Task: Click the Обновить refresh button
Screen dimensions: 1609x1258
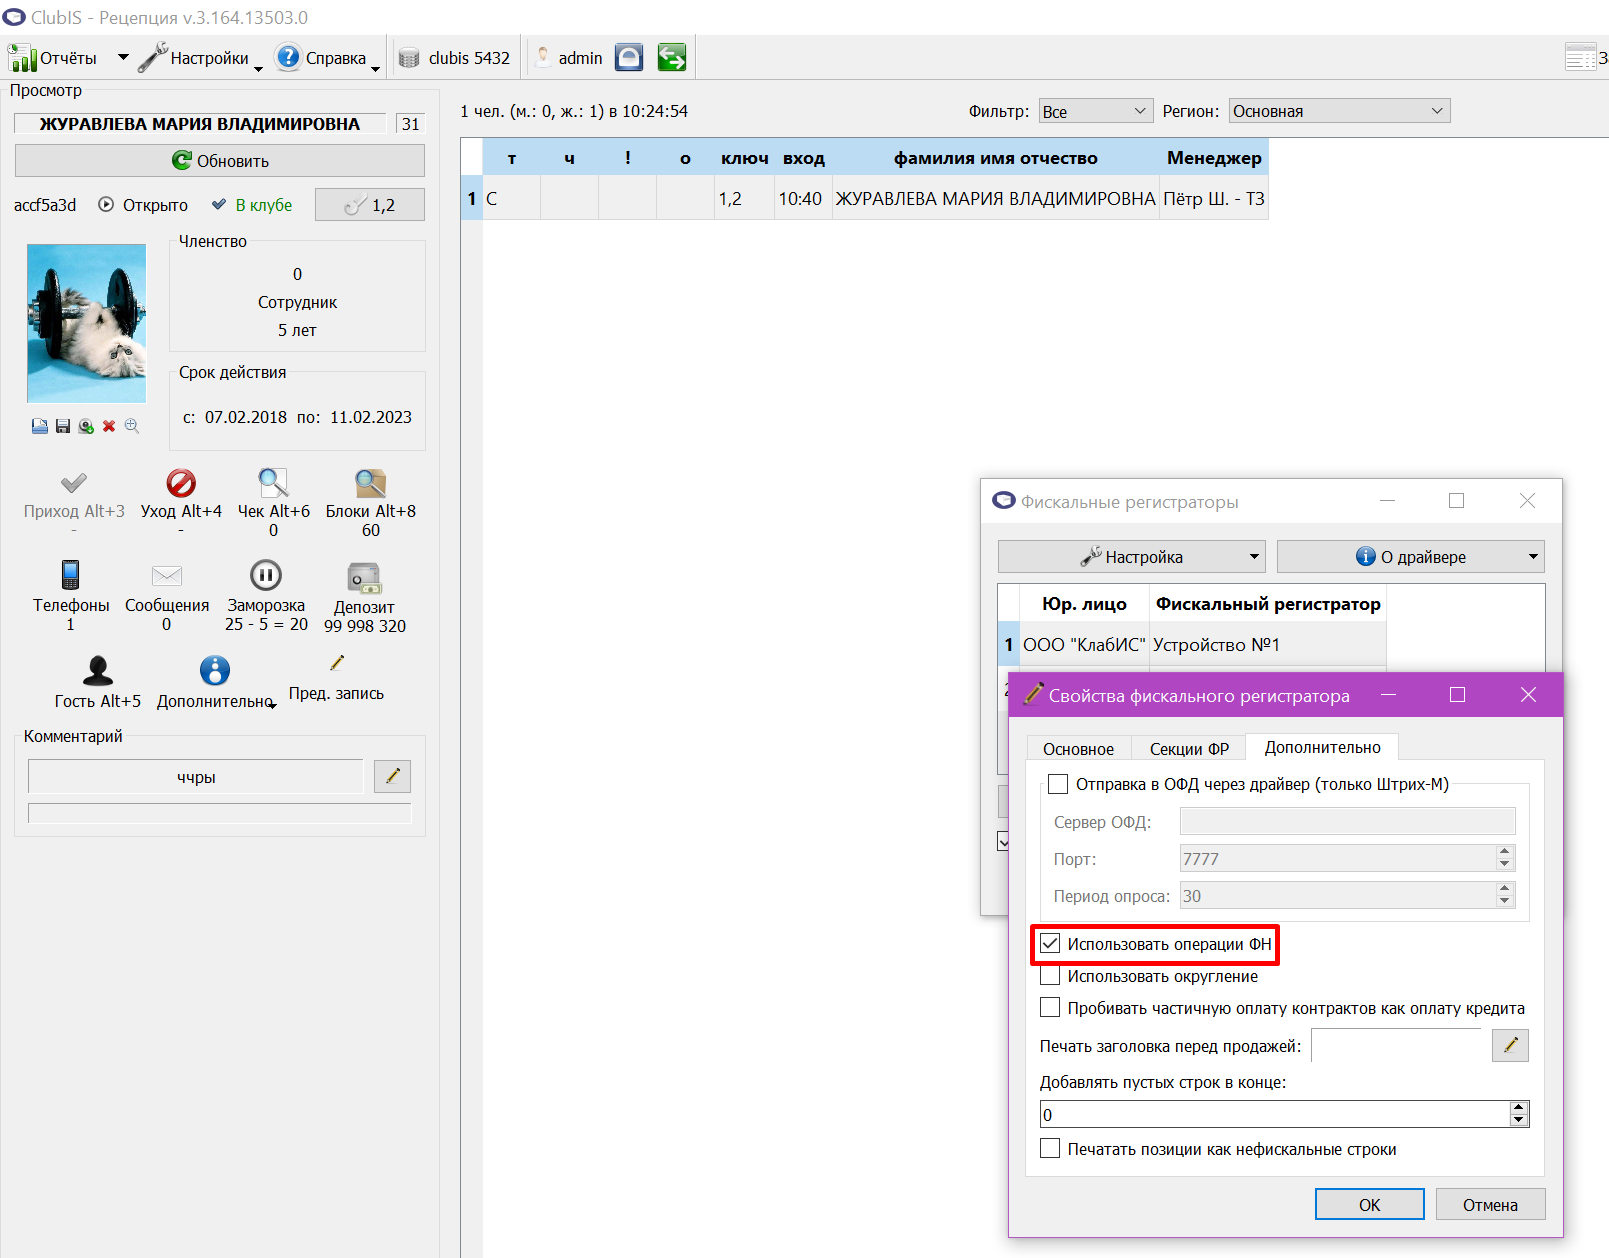Action: coord(220,161)
